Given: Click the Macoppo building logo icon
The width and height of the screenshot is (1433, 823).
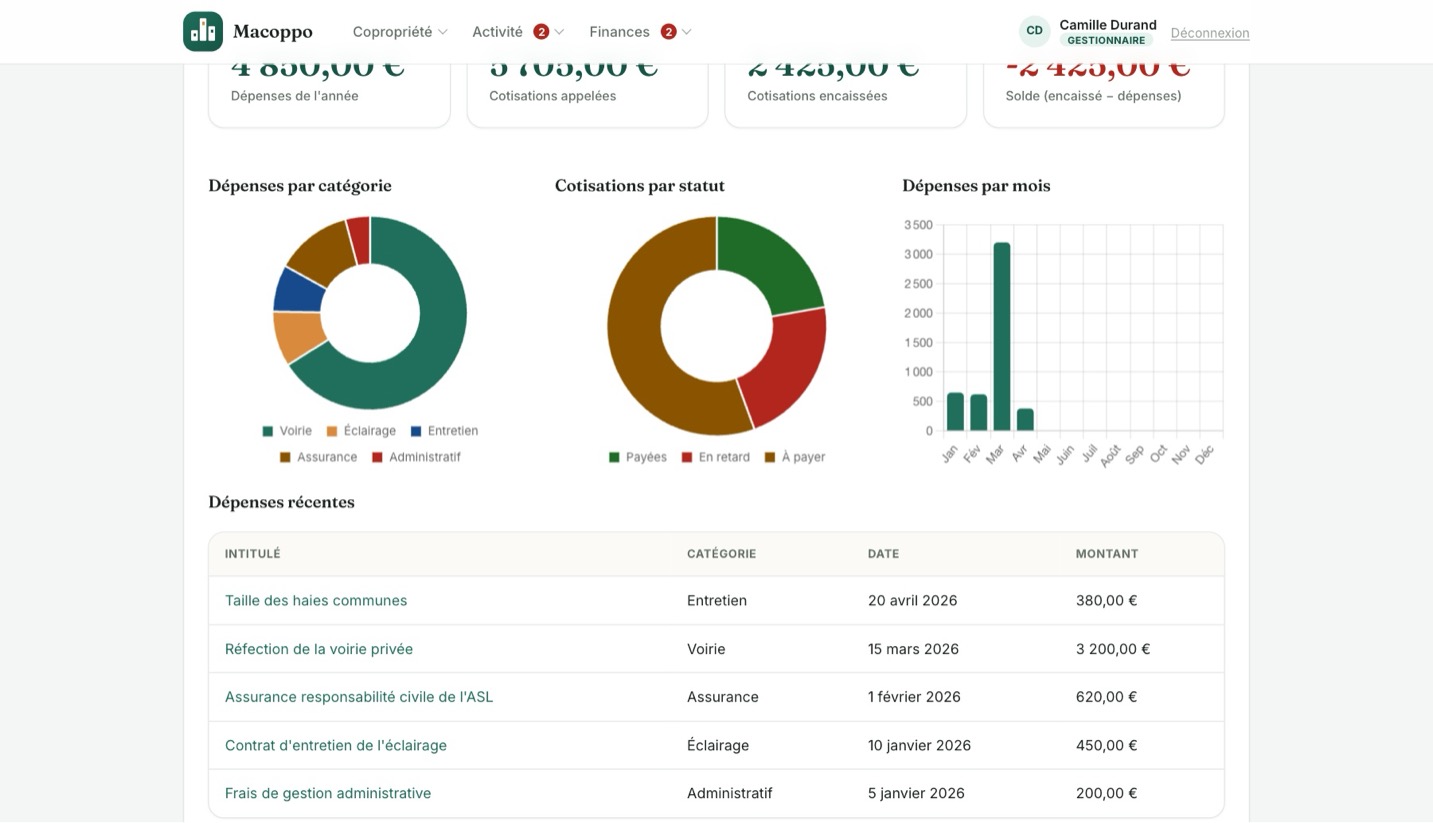Looking at the screenshot, I should pyautogui.click(x=203, y=32).
